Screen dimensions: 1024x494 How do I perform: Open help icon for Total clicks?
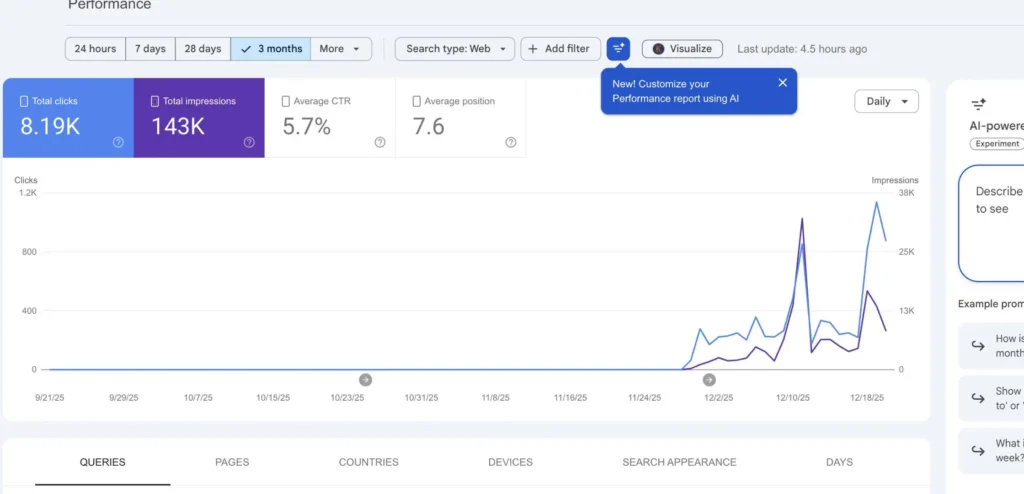pos(118,142)
